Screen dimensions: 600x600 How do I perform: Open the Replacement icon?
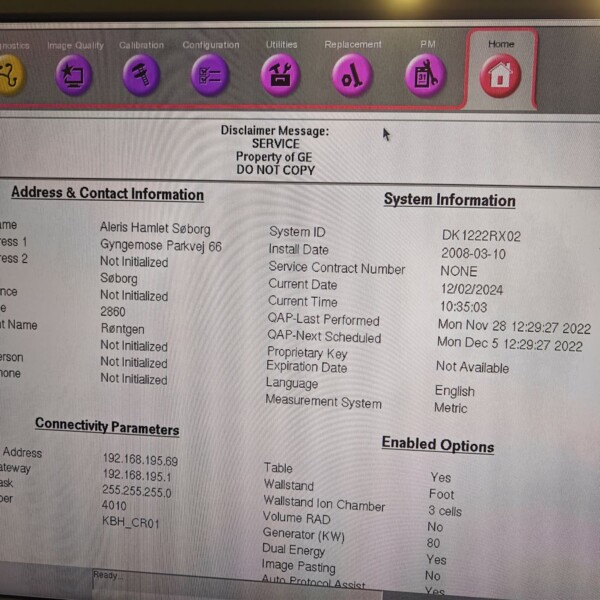pyautogui.click(x=352, y=76)
